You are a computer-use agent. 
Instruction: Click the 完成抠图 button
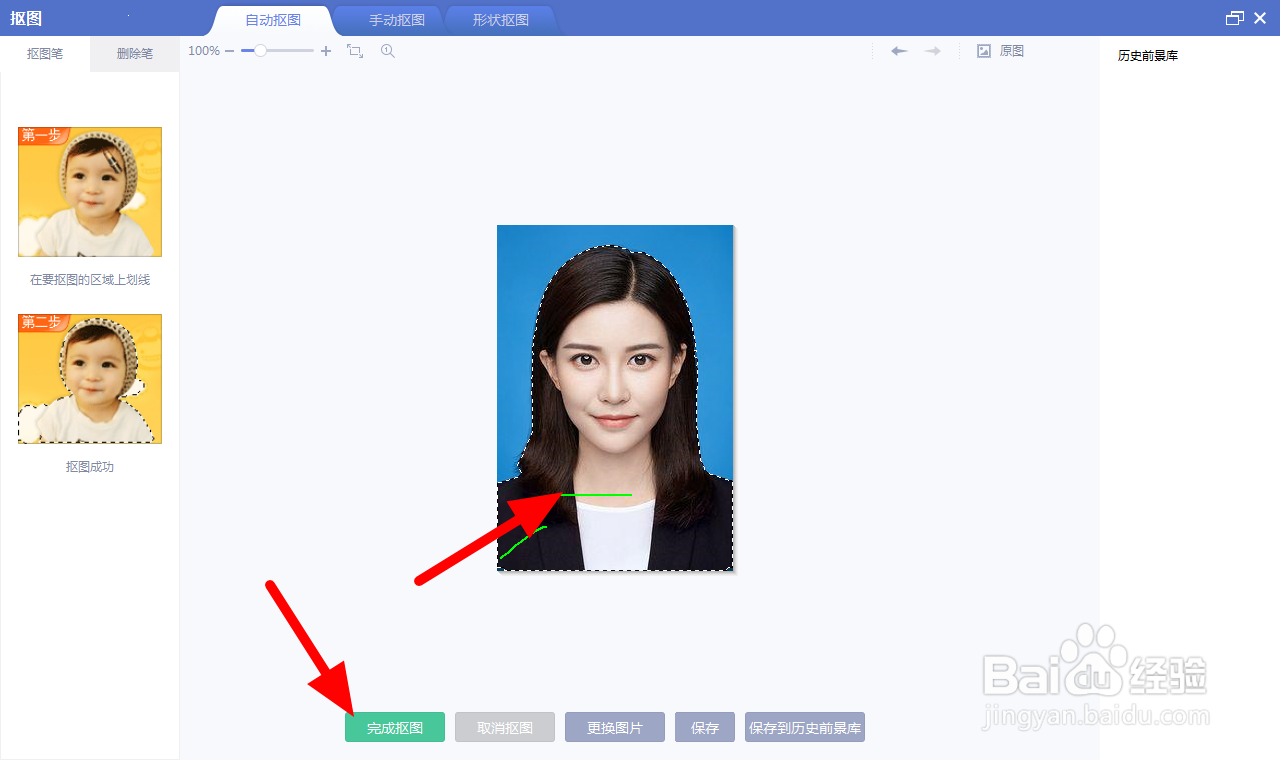point(395,727)
